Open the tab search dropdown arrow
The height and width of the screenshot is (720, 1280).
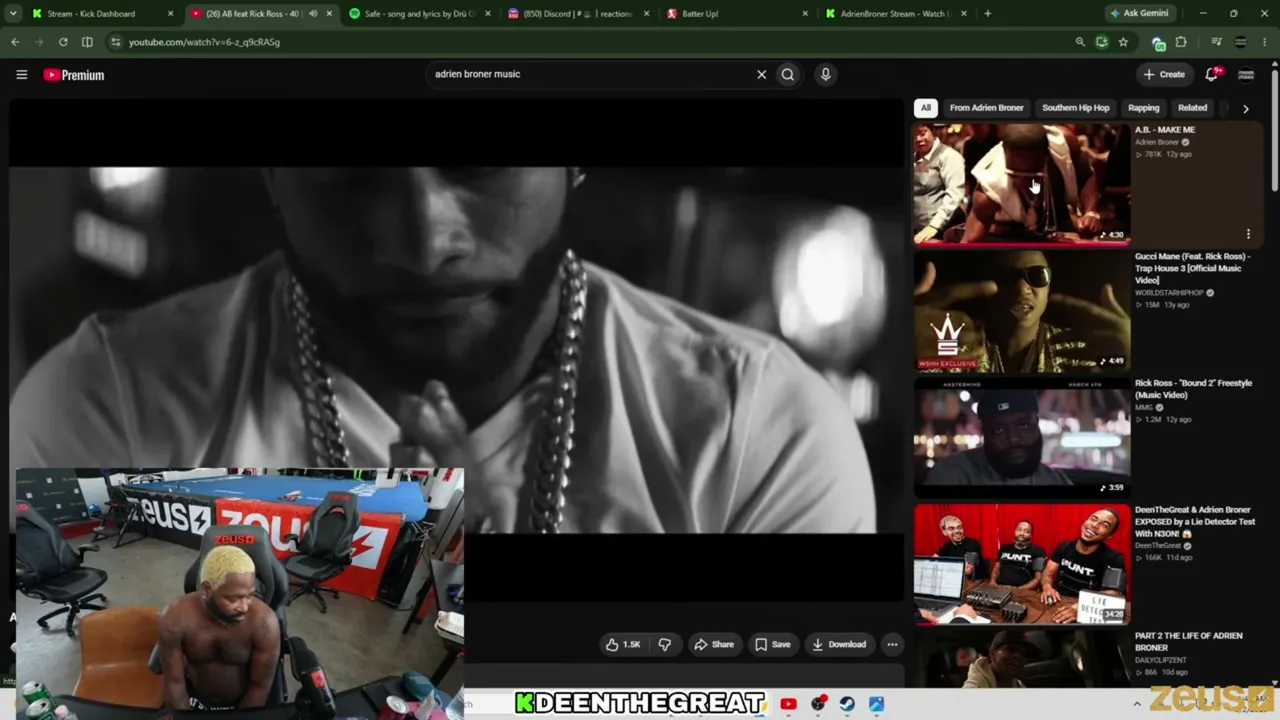pyautogui.click(x=15, y=14)
